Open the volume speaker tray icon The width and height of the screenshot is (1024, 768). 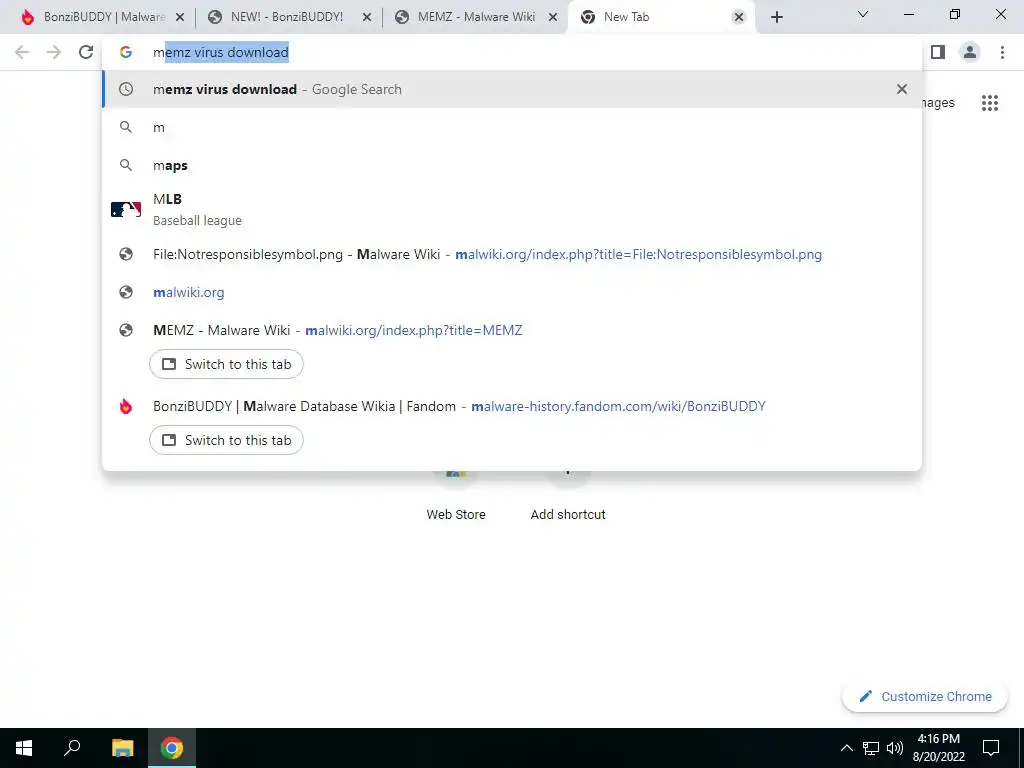click(895, 748)
